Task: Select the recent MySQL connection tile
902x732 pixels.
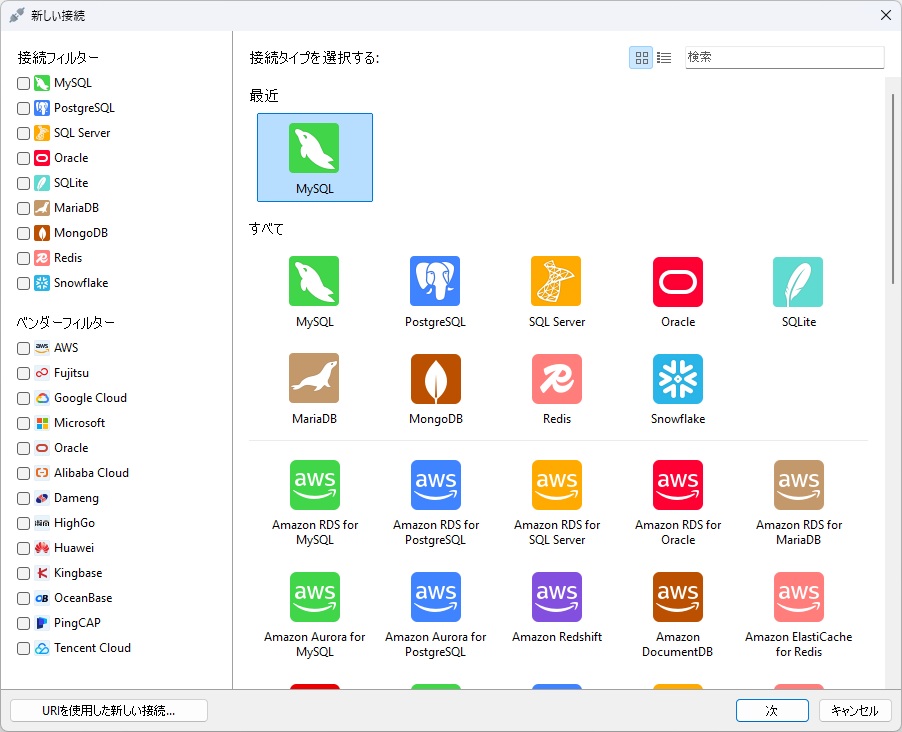Action: click(315, 157)
